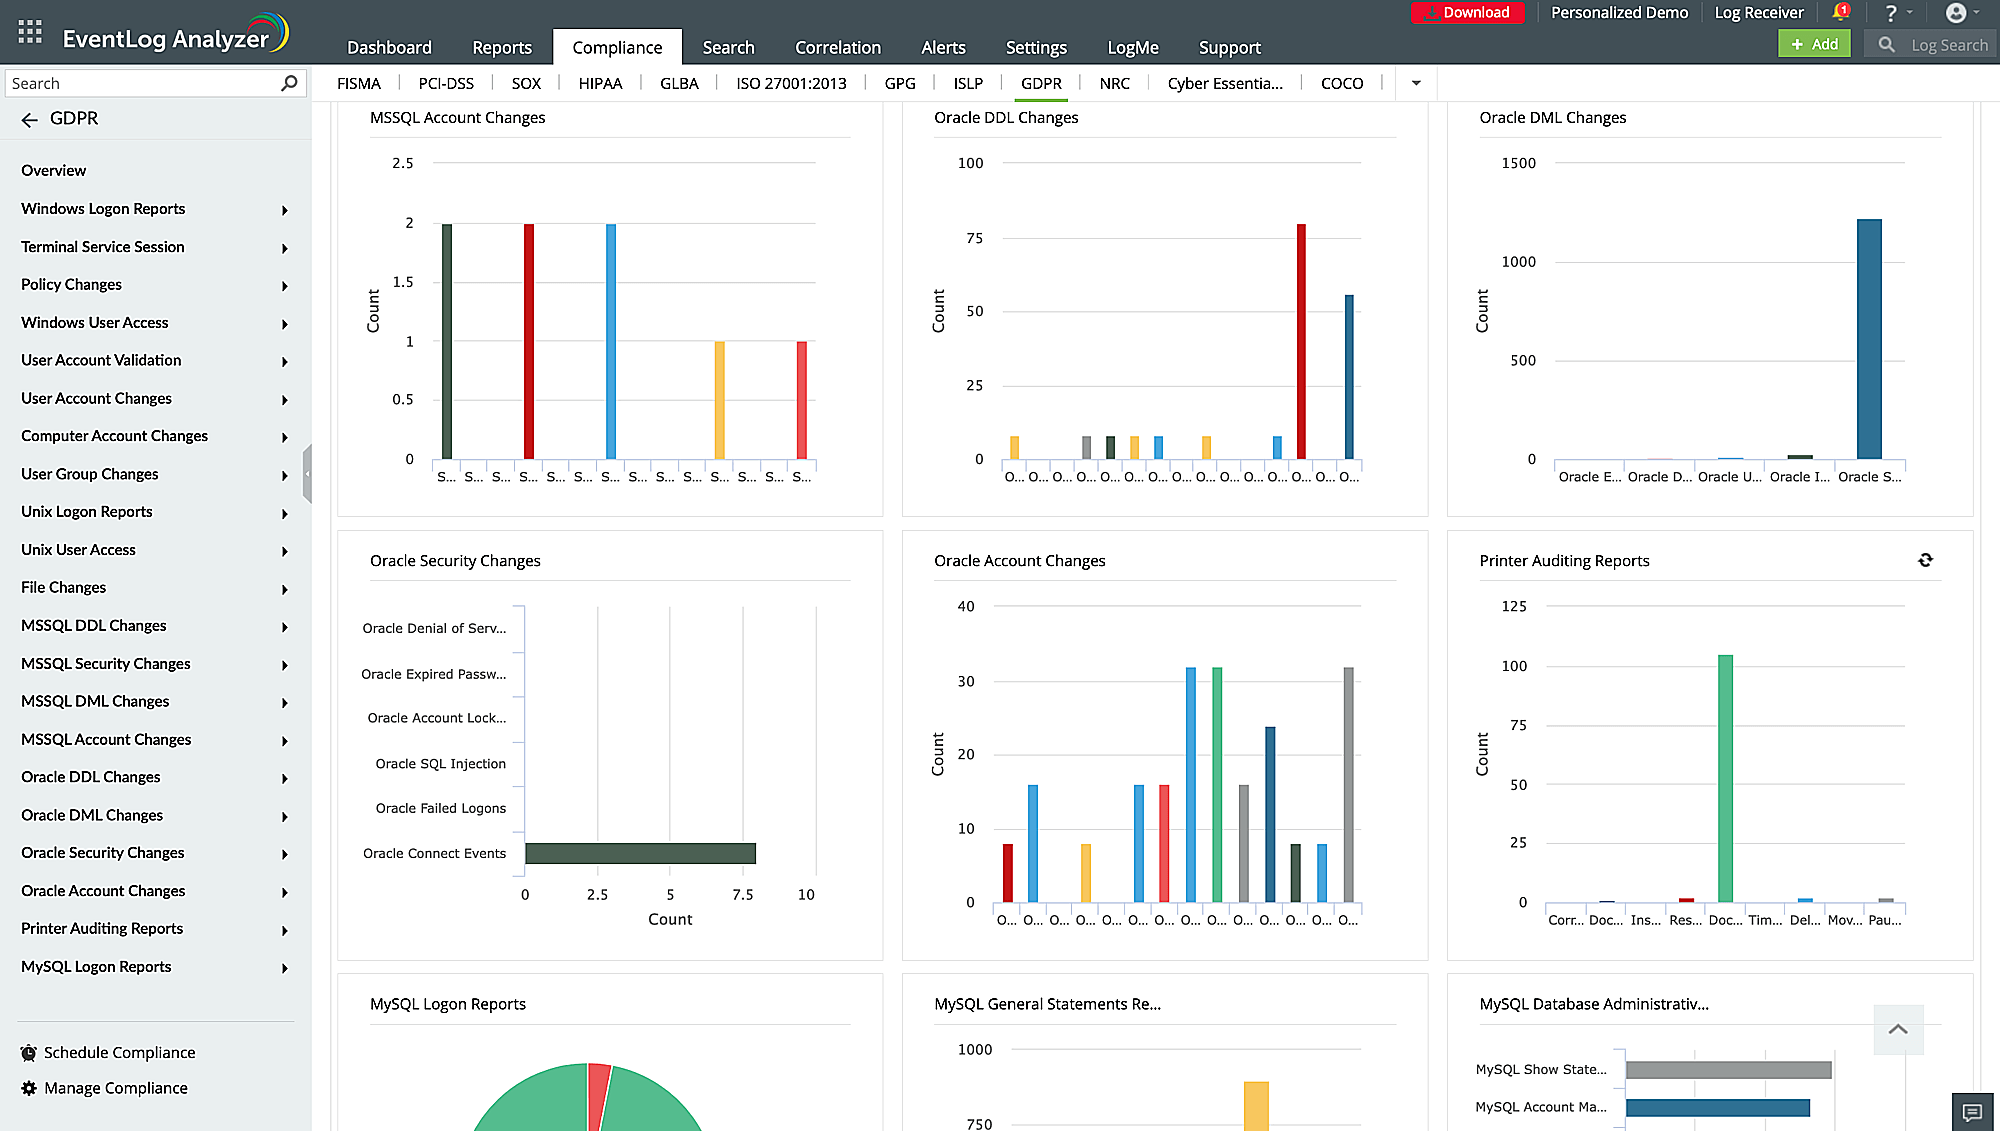Image resolution: width=2000 pixels, height=1131 pixels.
Task: Click the sidebar Search input field
Action: coord(140,83)
